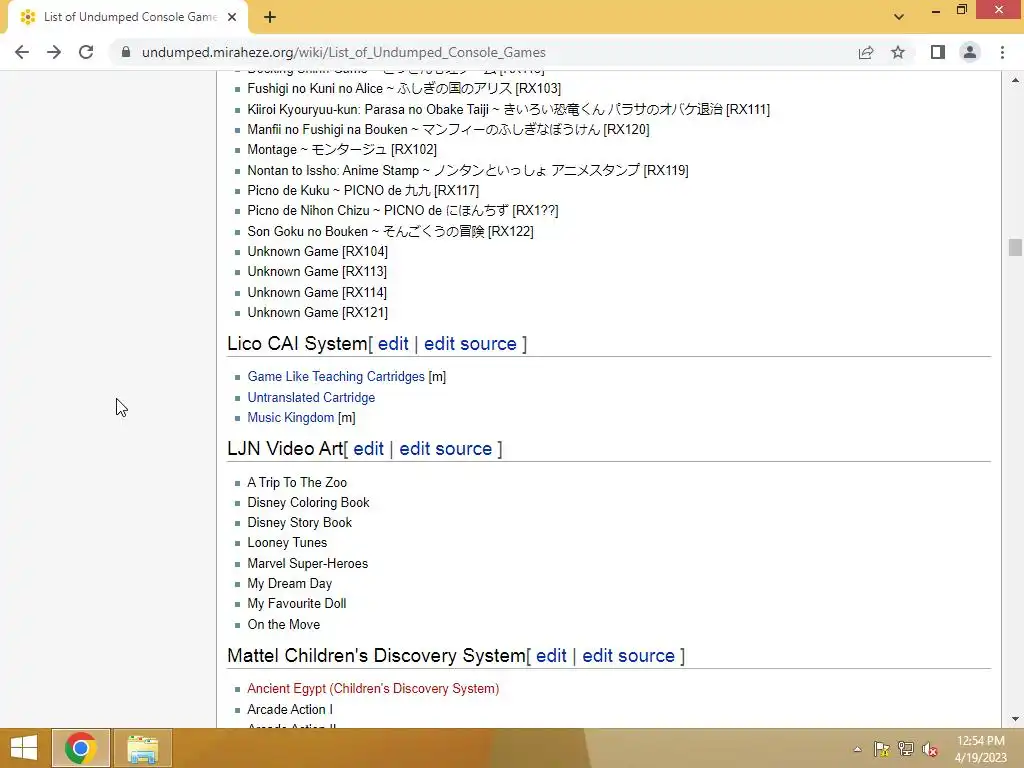Show hidden system tray icons
This screenshot has height=768, width=1024.
[857, 749]
